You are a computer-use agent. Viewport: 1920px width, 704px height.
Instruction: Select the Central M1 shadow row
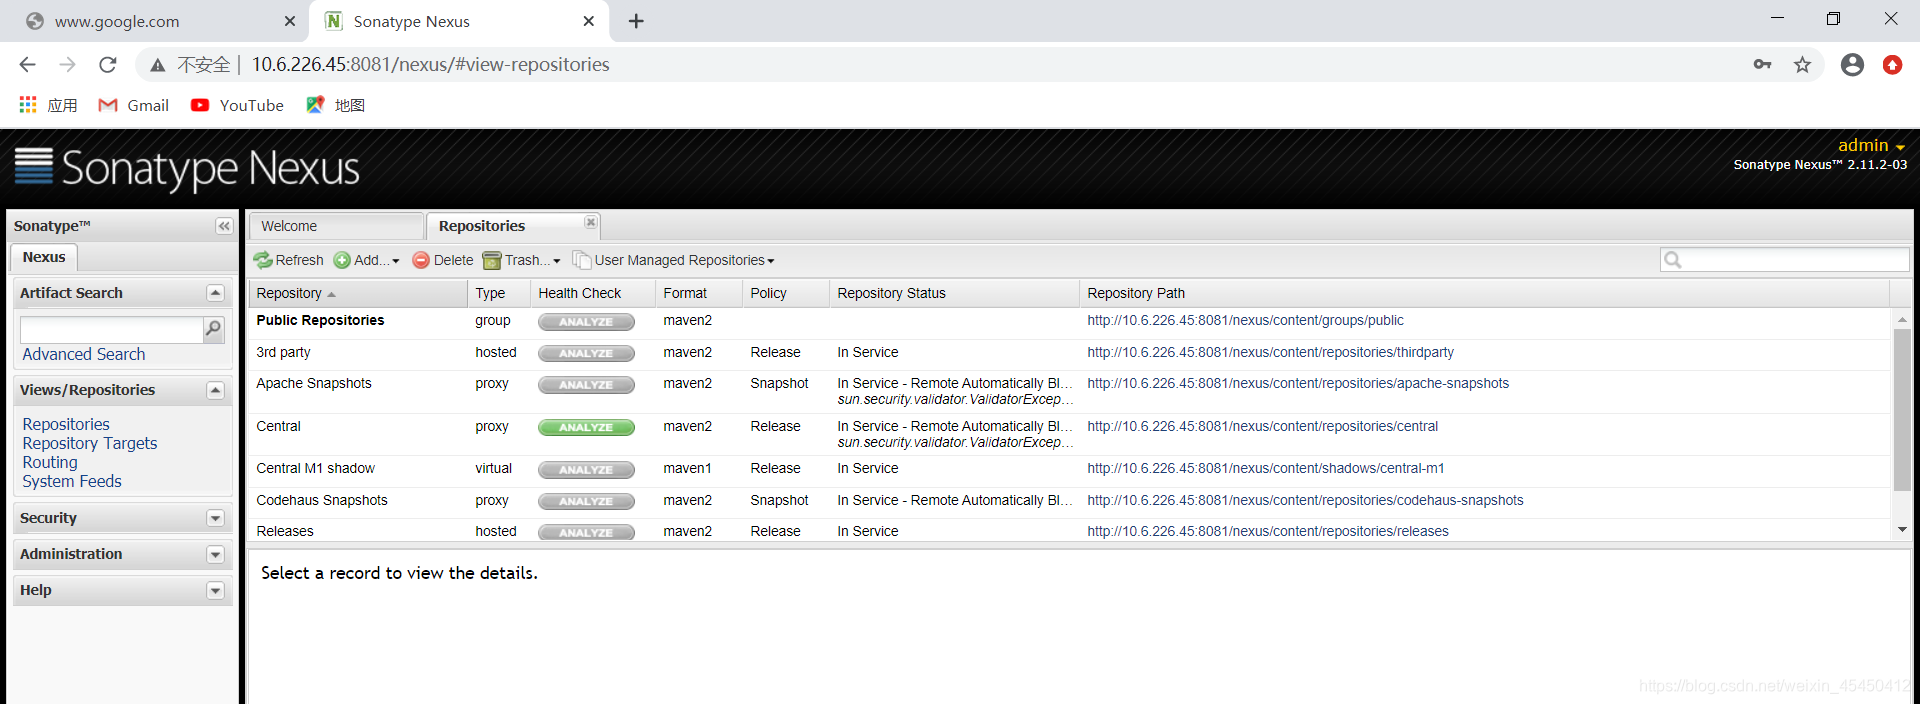pos(1069,470)
